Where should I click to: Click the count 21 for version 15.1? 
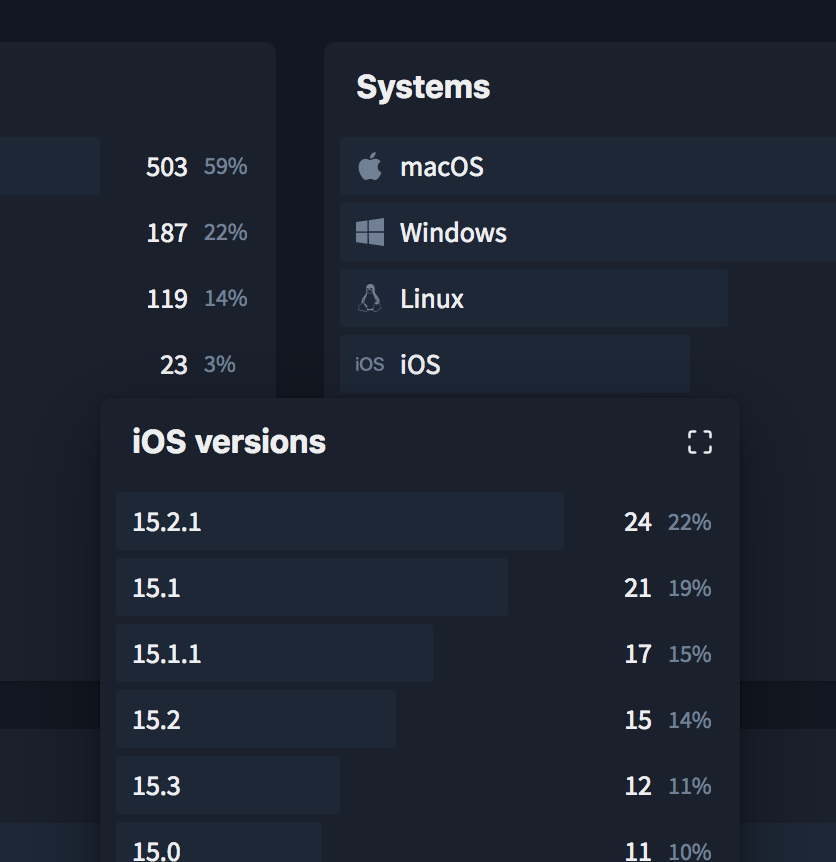point(638,588)
